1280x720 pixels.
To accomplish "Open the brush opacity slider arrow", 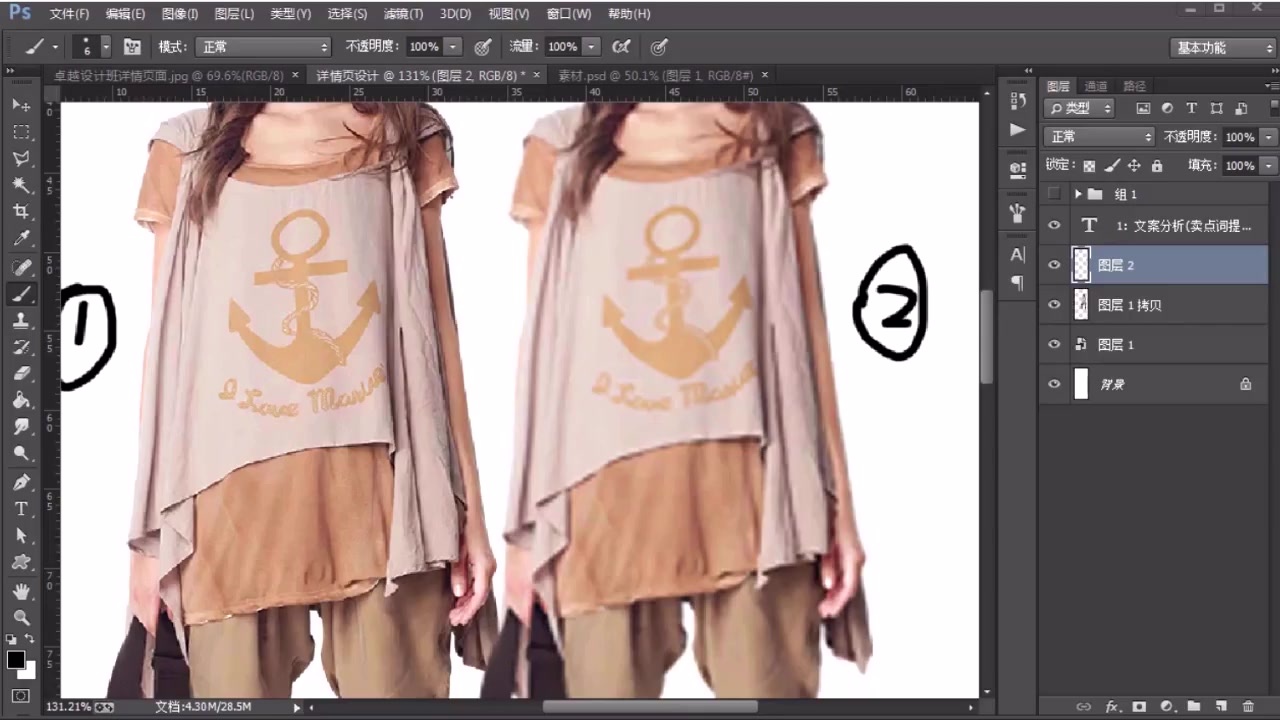I will tap(453, 47).
